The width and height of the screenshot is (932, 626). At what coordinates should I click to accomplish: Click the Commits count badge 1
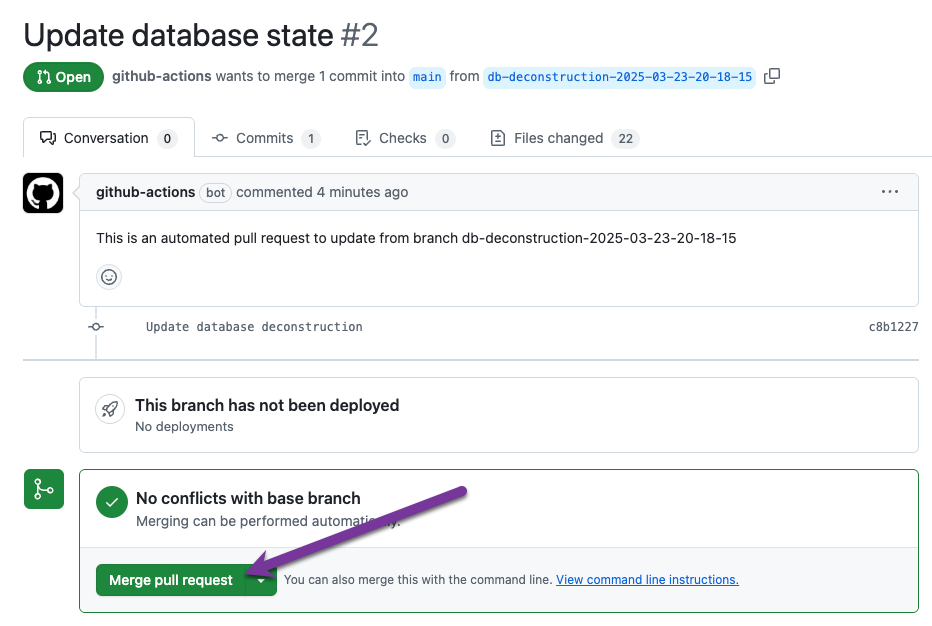pyautogui.click(x=311, y=139)
